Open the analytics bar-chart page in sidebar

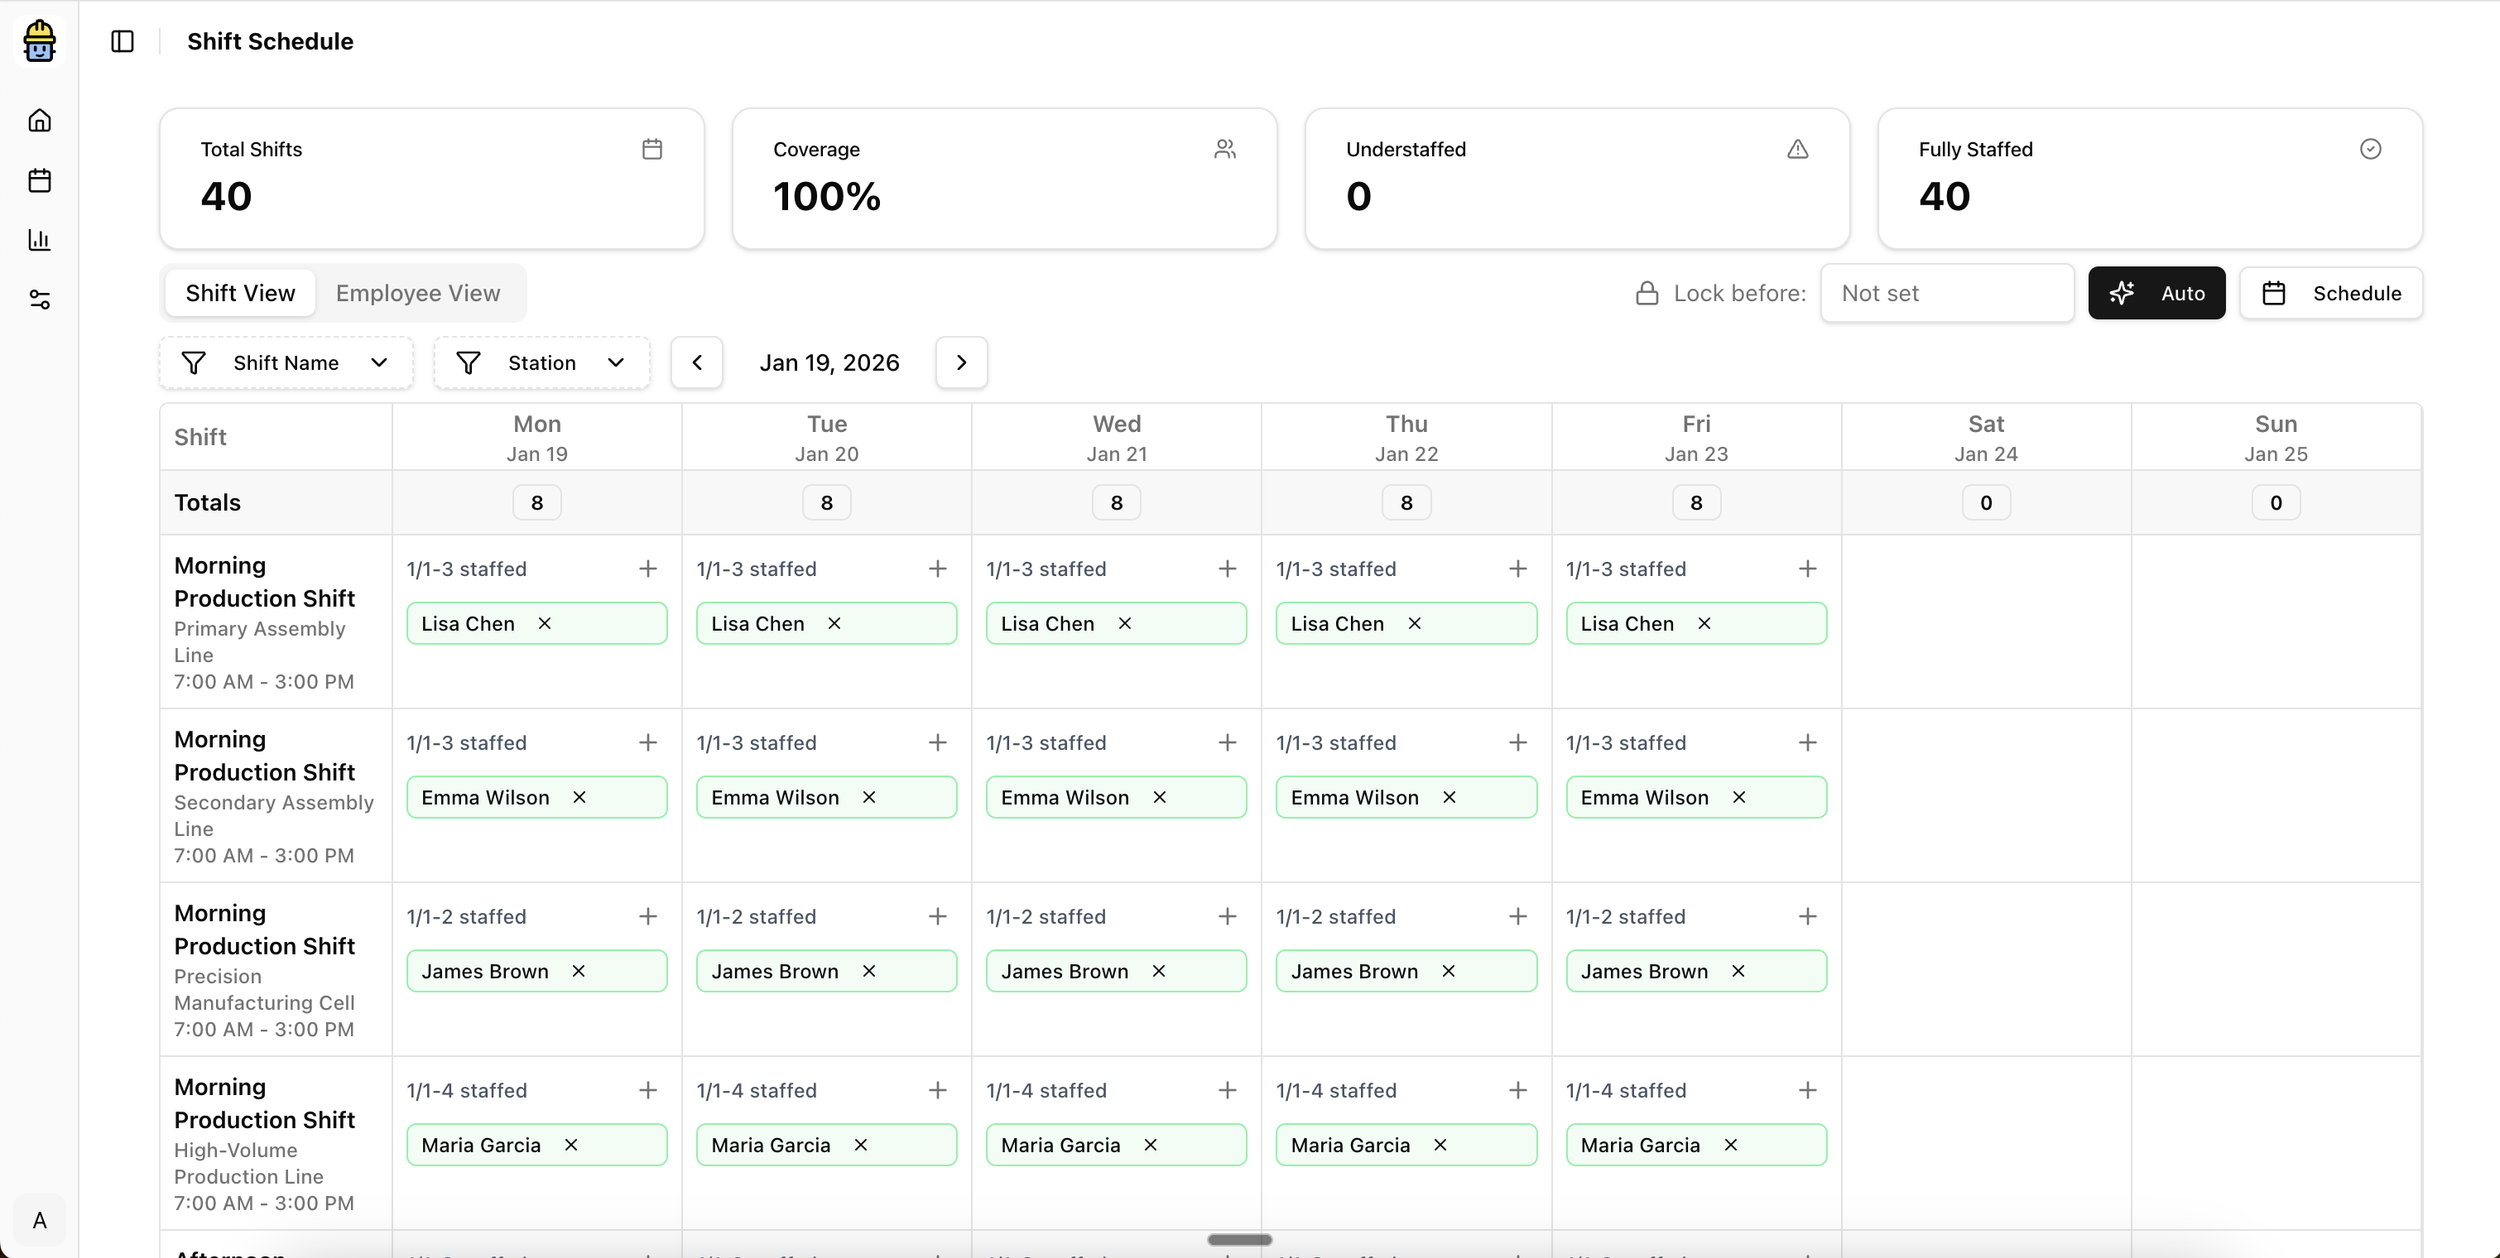click(x=39, y=240)
